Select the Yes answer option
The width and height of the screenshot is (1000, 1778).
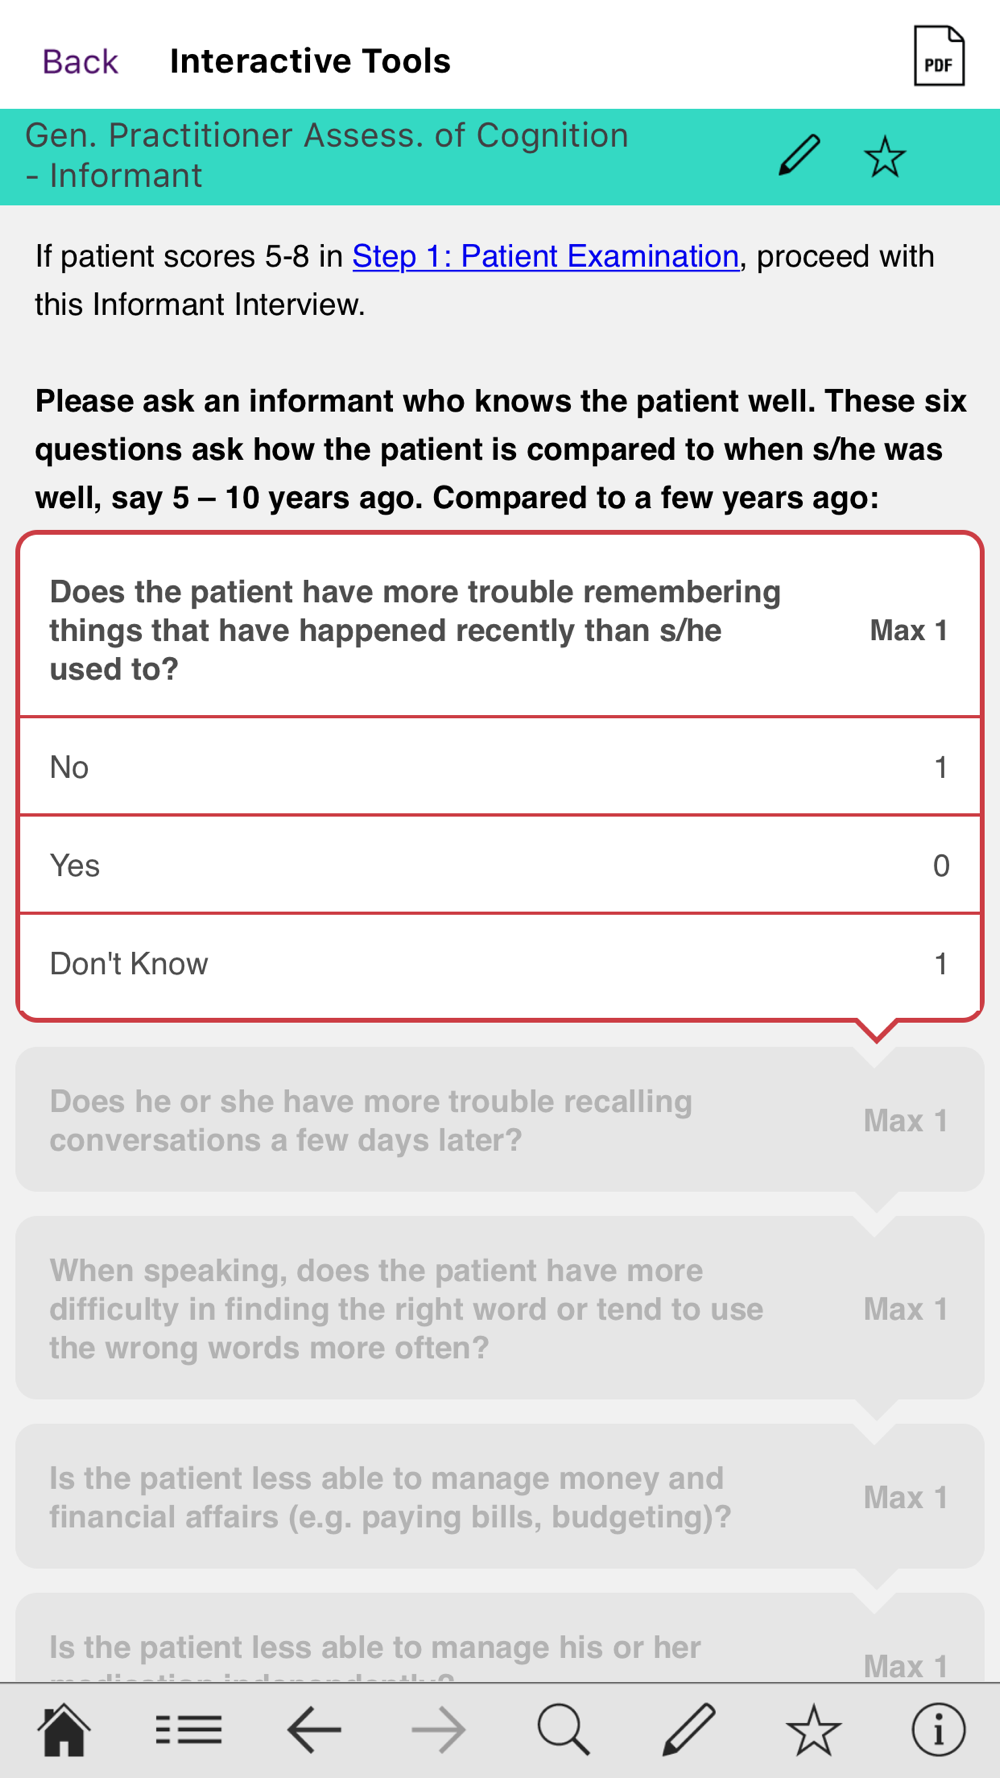(x=500, y=865)
